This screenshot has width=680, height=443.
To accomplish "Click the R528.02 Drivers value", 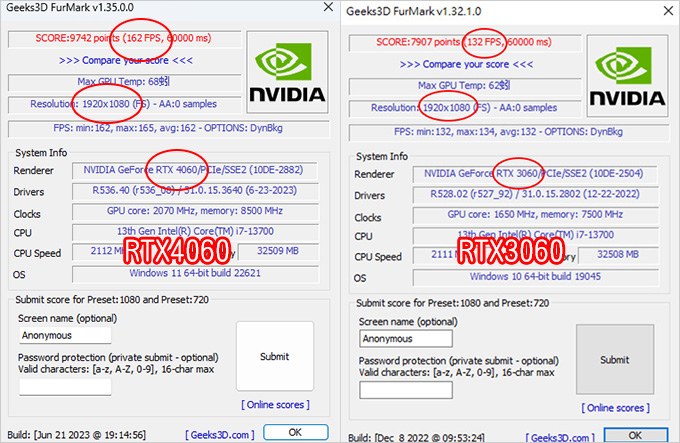I will (x=535, y=194).
